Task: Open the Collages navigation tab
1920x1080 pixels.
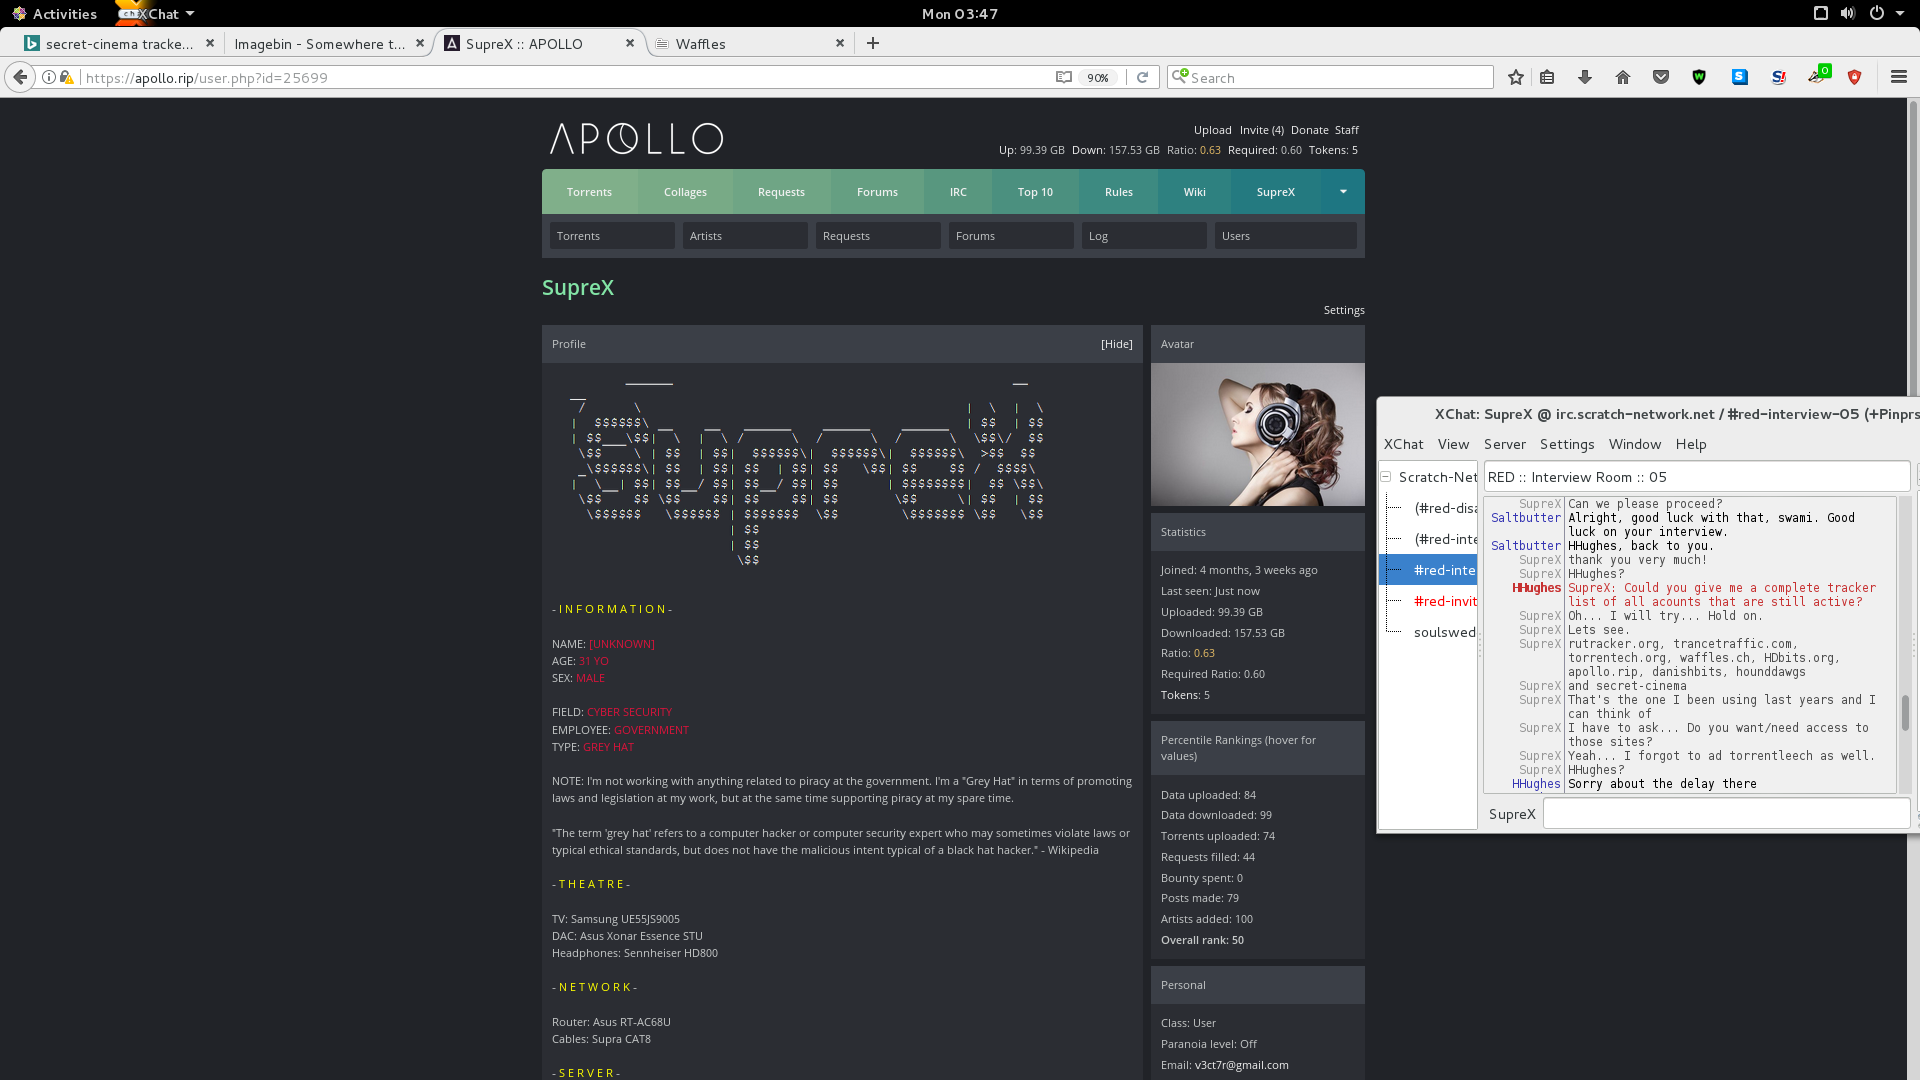Action: pos(685,192)
